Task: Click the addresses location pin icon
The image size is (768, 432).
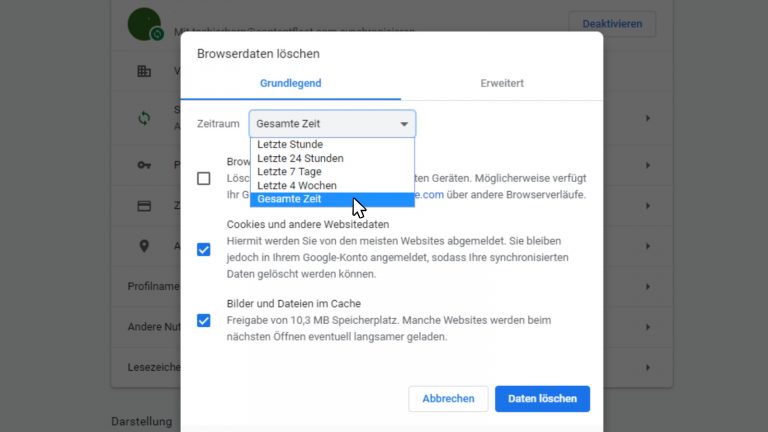Action: click(x=144, y=246)
